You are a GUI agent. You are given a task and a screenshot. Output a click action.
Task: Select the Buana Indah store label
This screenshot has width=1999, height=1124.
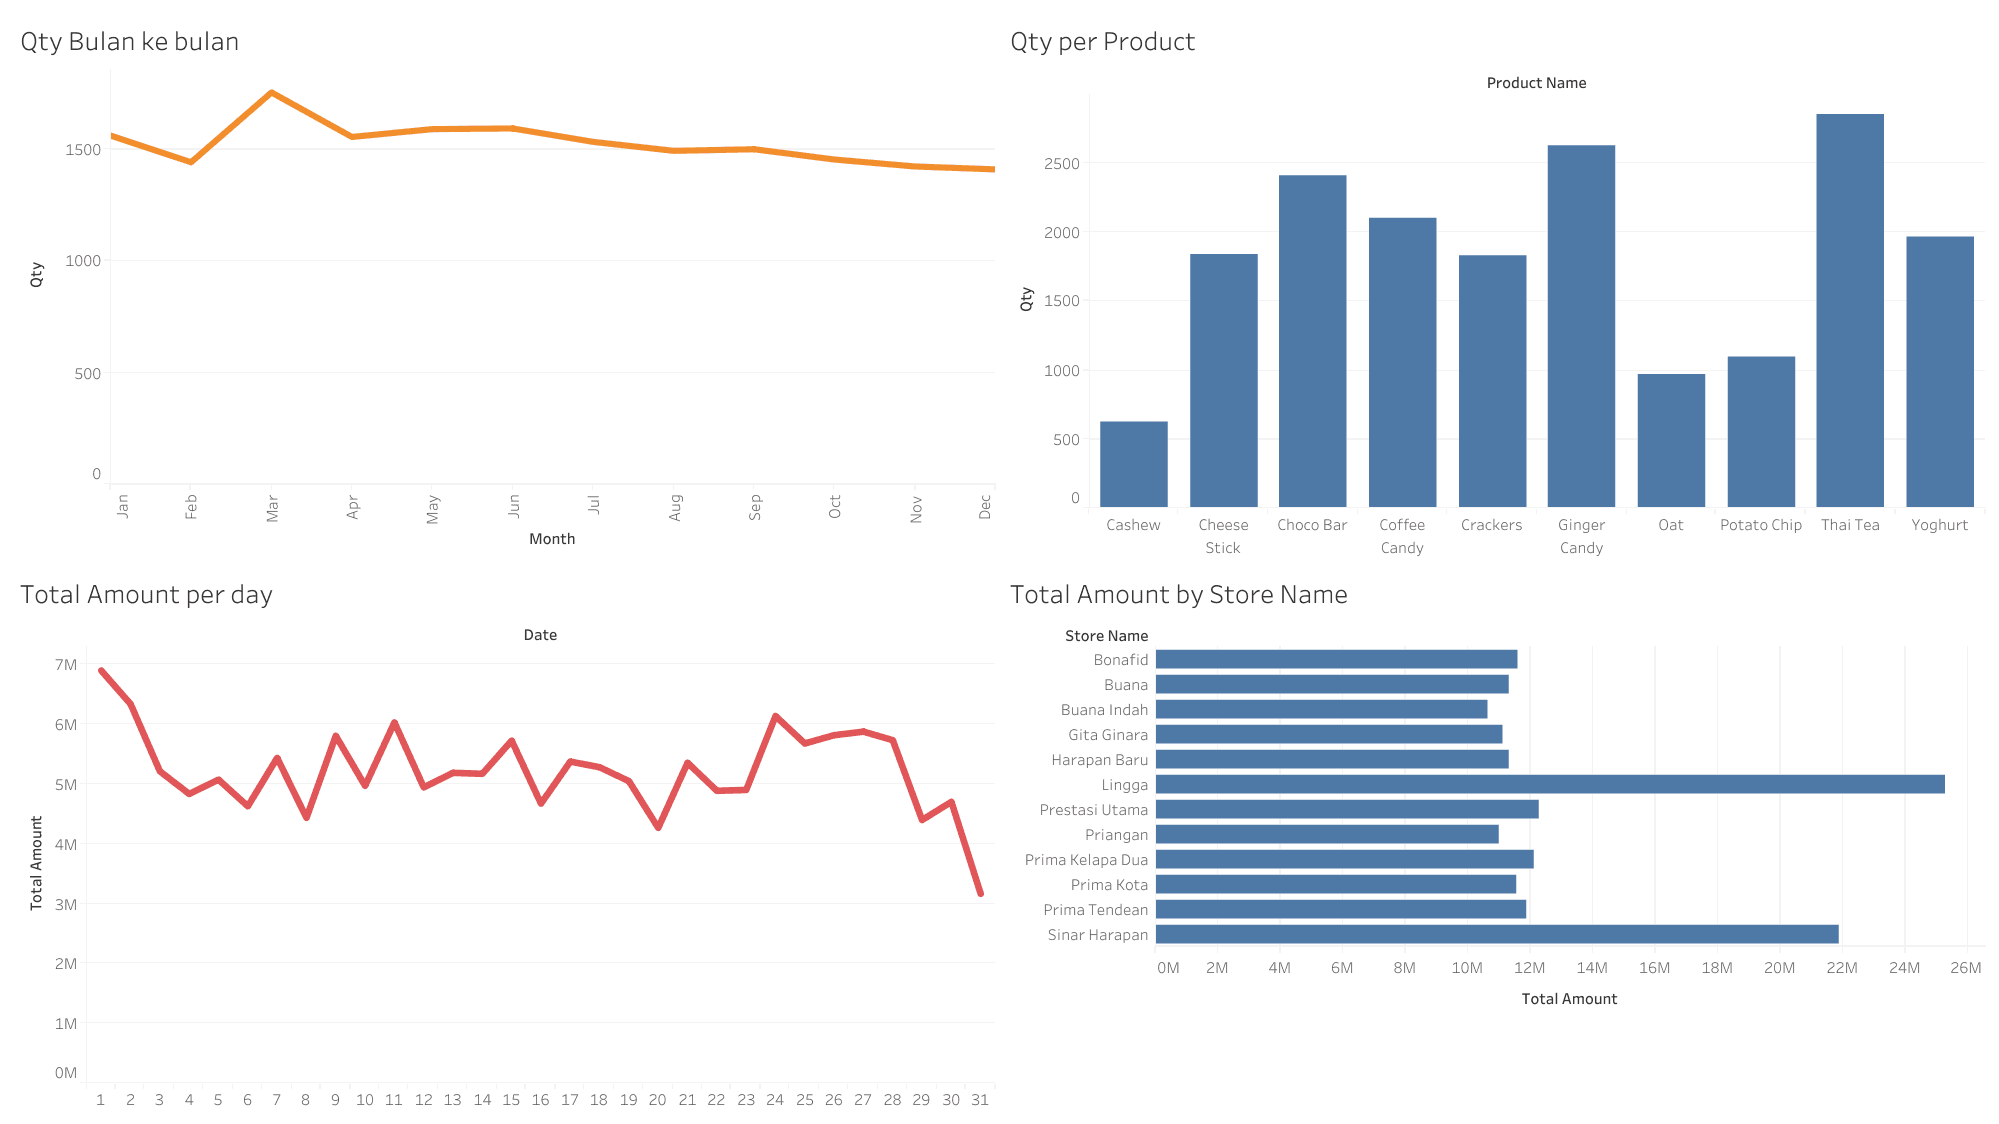[1104, 710]
